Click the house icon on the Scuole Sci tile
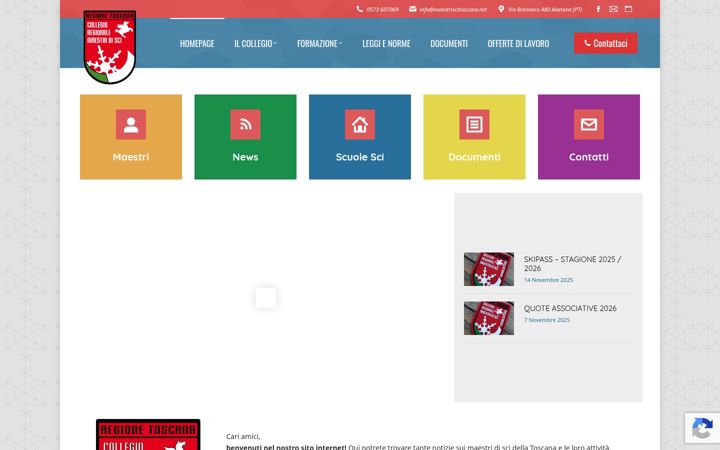Image resolution: width=720 pixels, height=450 pixels. click(360, 124)
